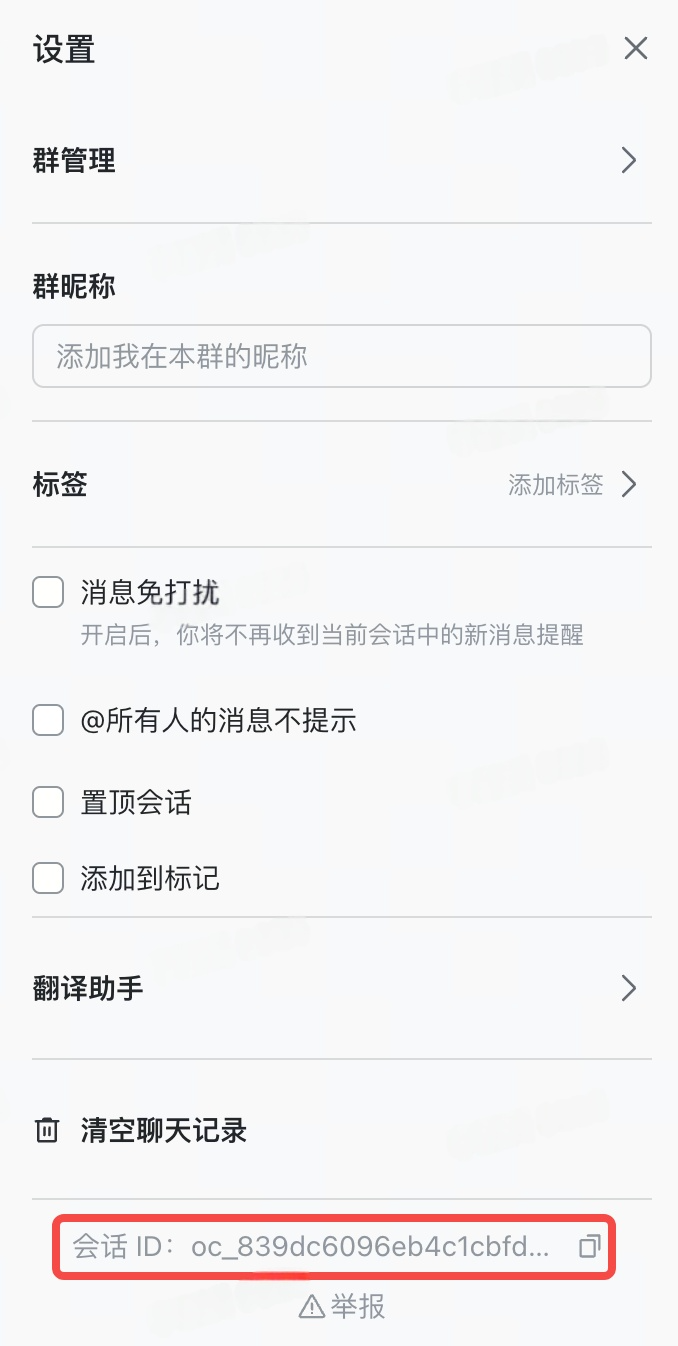This screenshot has width=678, height=1346.
Task: Toggle the 添加到标记 checkbox
Action: [48, 879]
